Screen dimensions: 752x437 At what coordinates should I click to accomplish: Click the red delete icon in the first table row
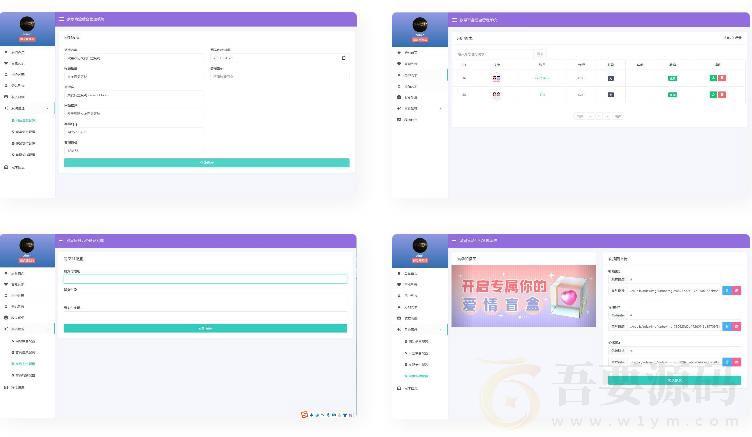point(722,78)
